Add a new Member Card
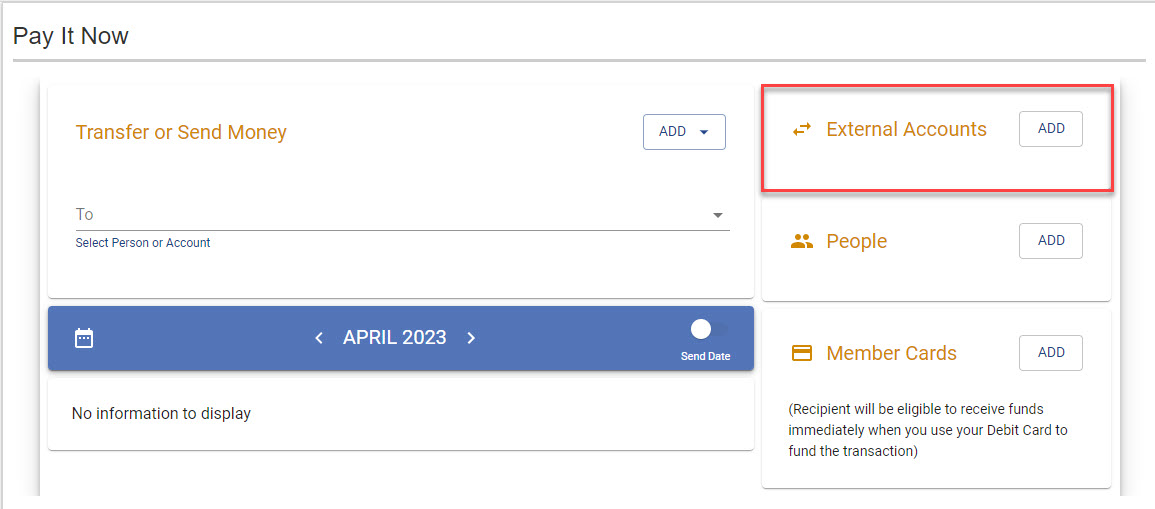This screenshot has height=509, width=1155. [x=1050, y=353]
